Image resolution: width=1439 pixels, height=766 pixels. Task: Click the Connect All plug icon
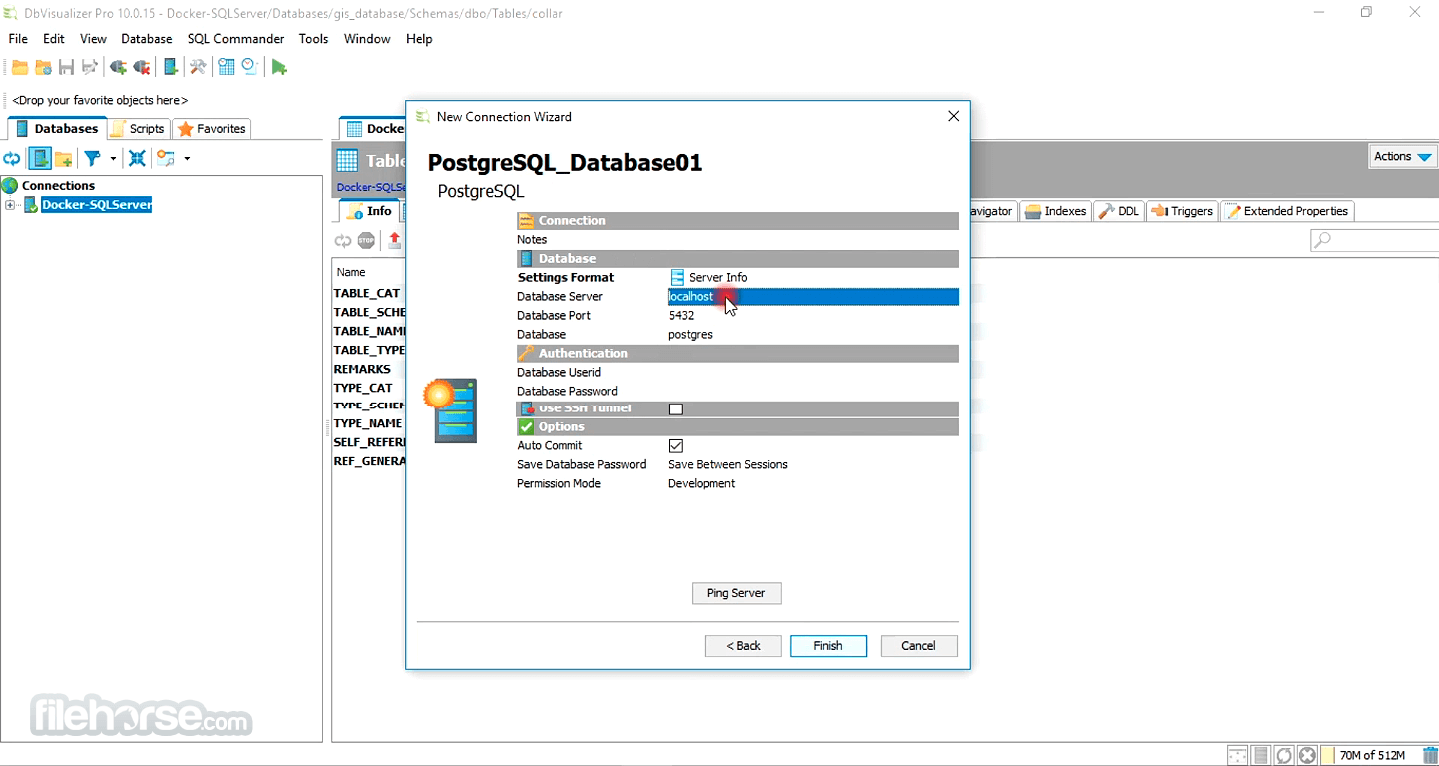click(x=118, y=68)
